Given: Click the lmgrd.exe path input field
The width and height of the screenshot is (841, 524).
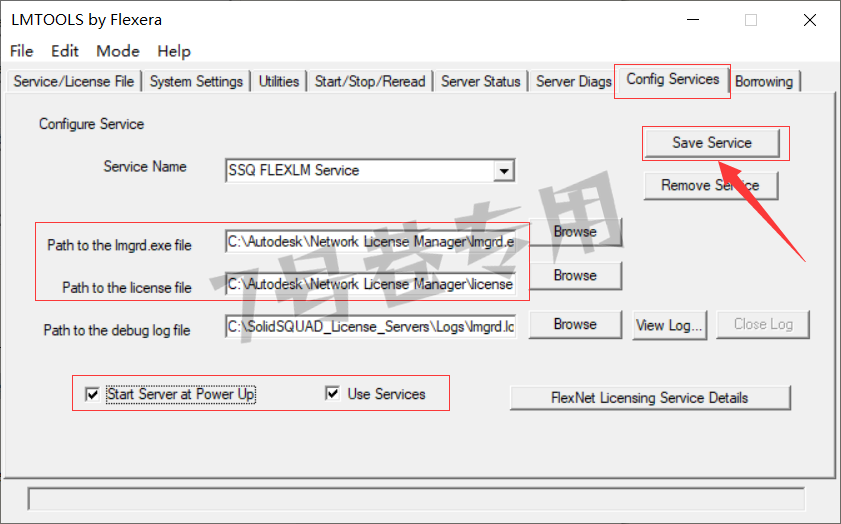Looking at the screenshot, I should click(371, 242).
